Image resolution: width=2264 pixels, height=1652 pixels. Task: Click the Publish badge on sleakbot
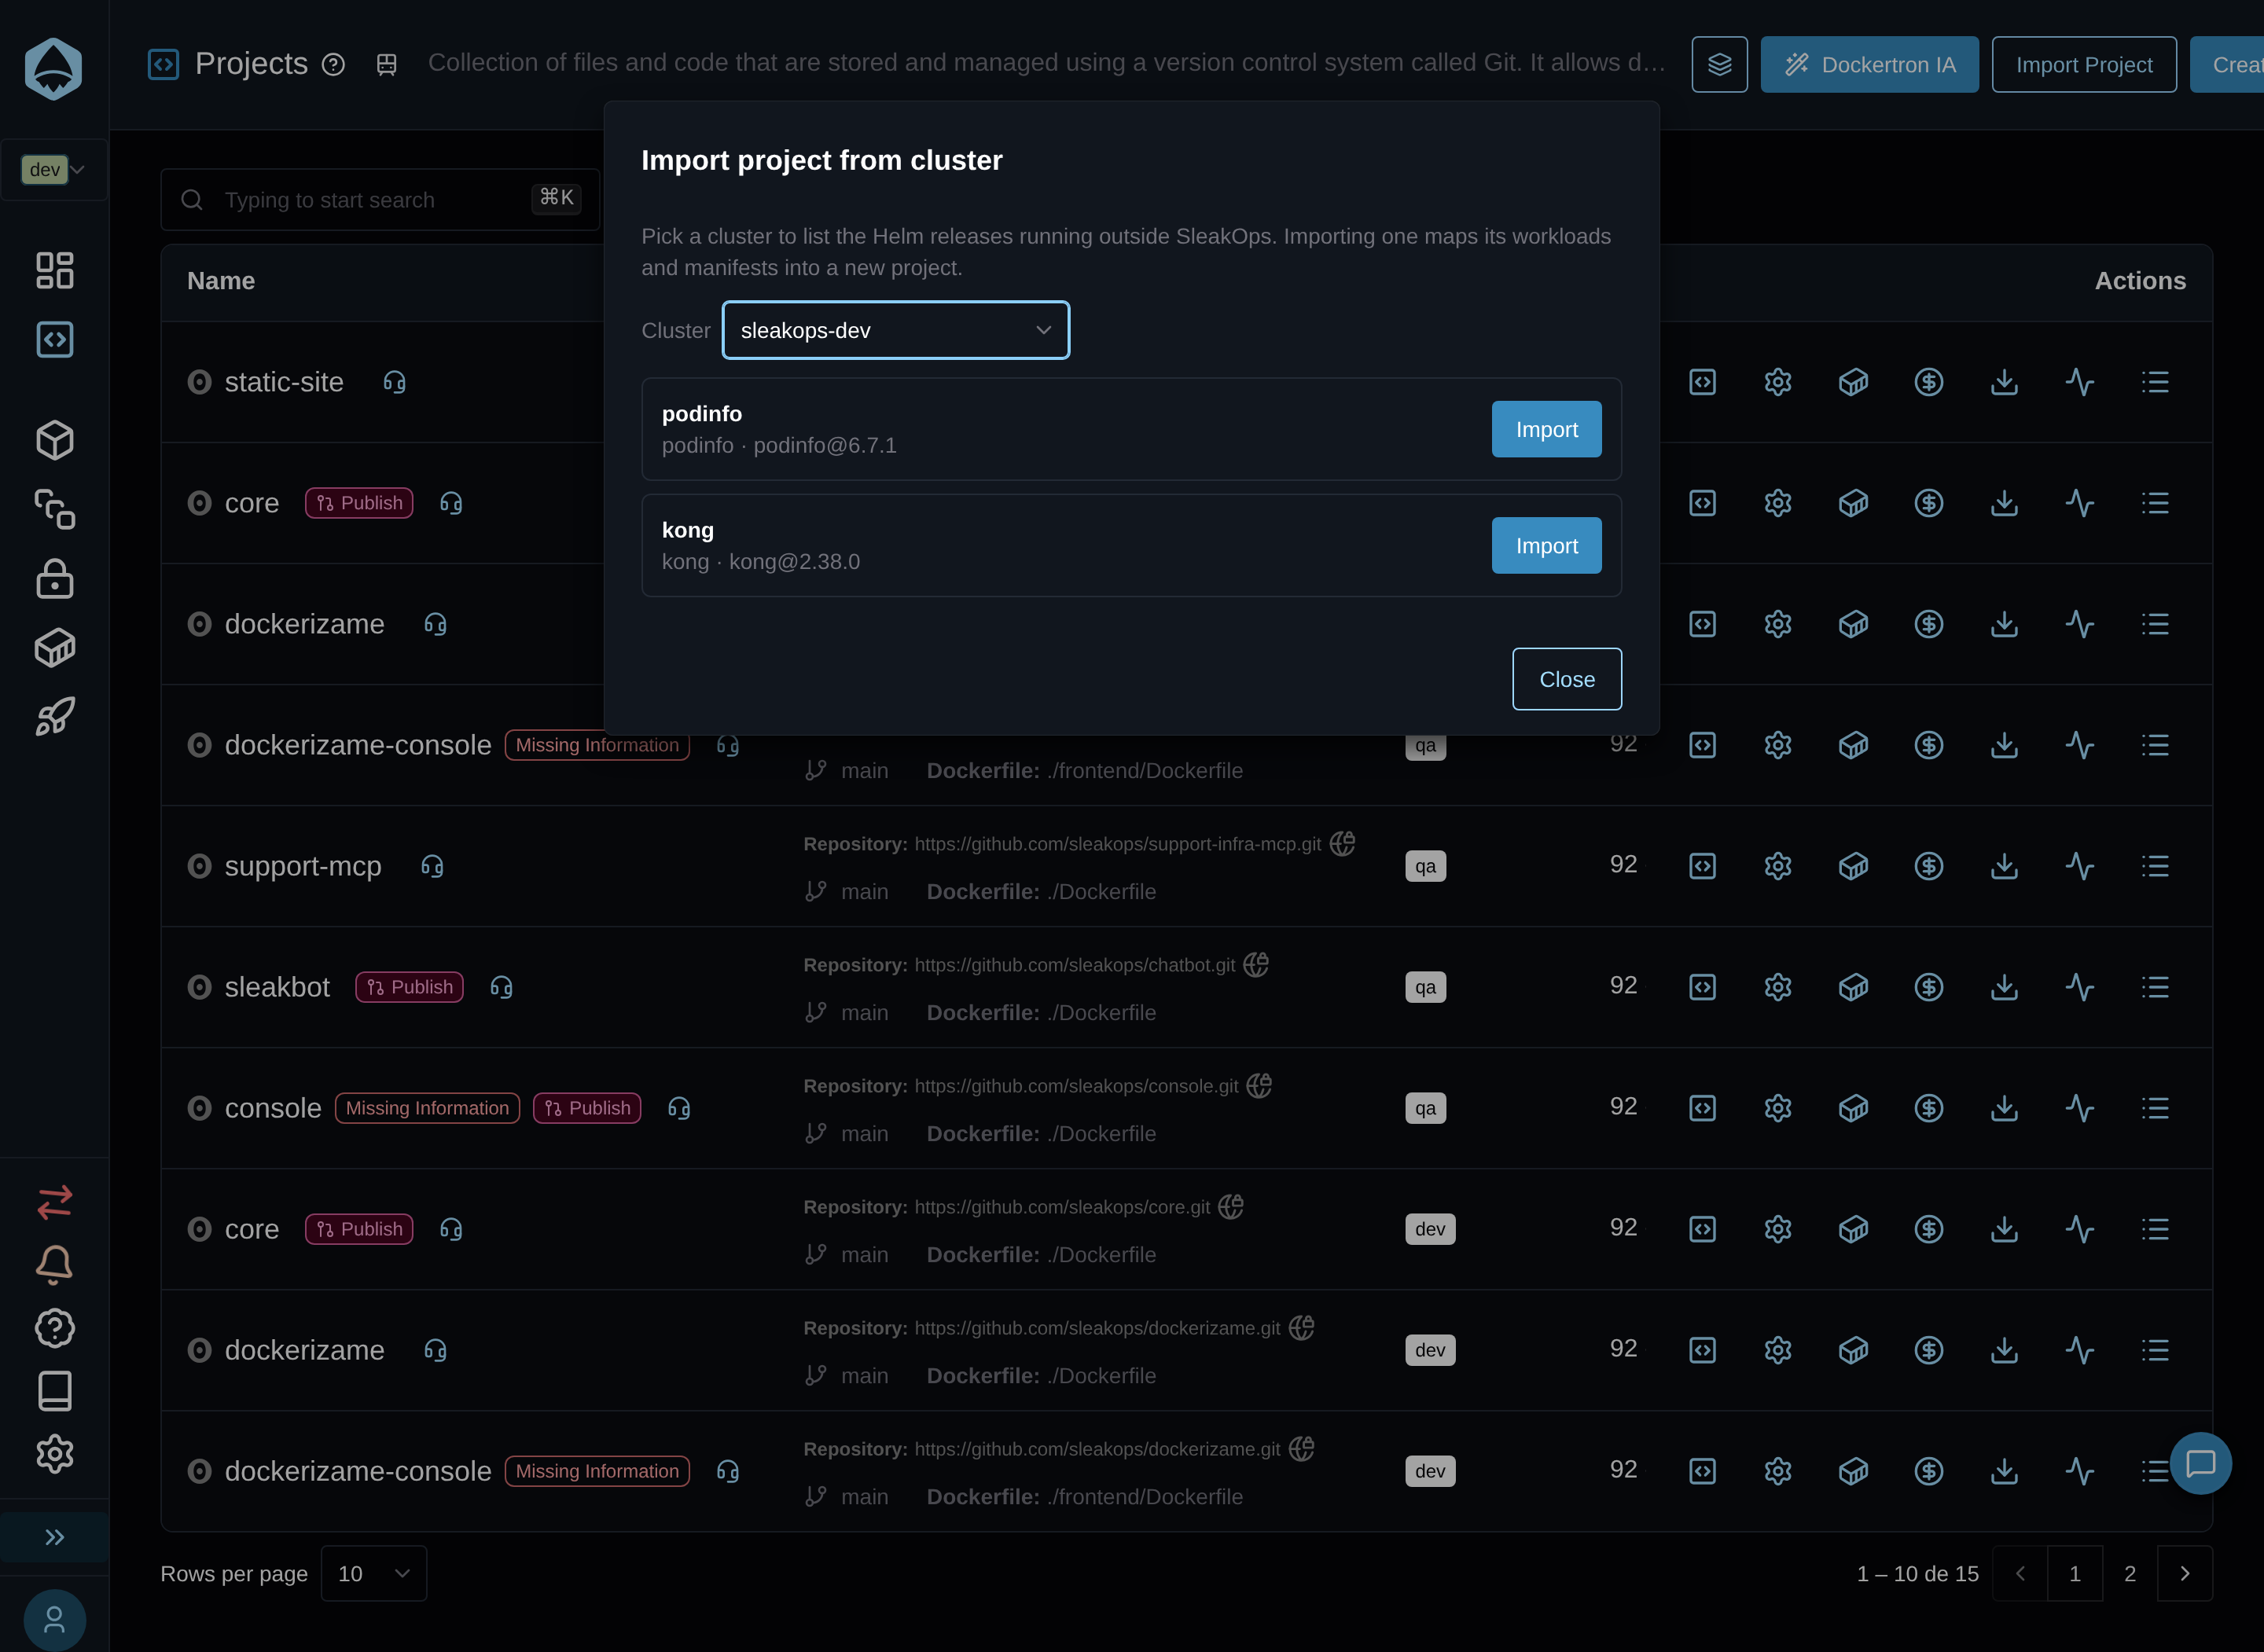(409, 987)
